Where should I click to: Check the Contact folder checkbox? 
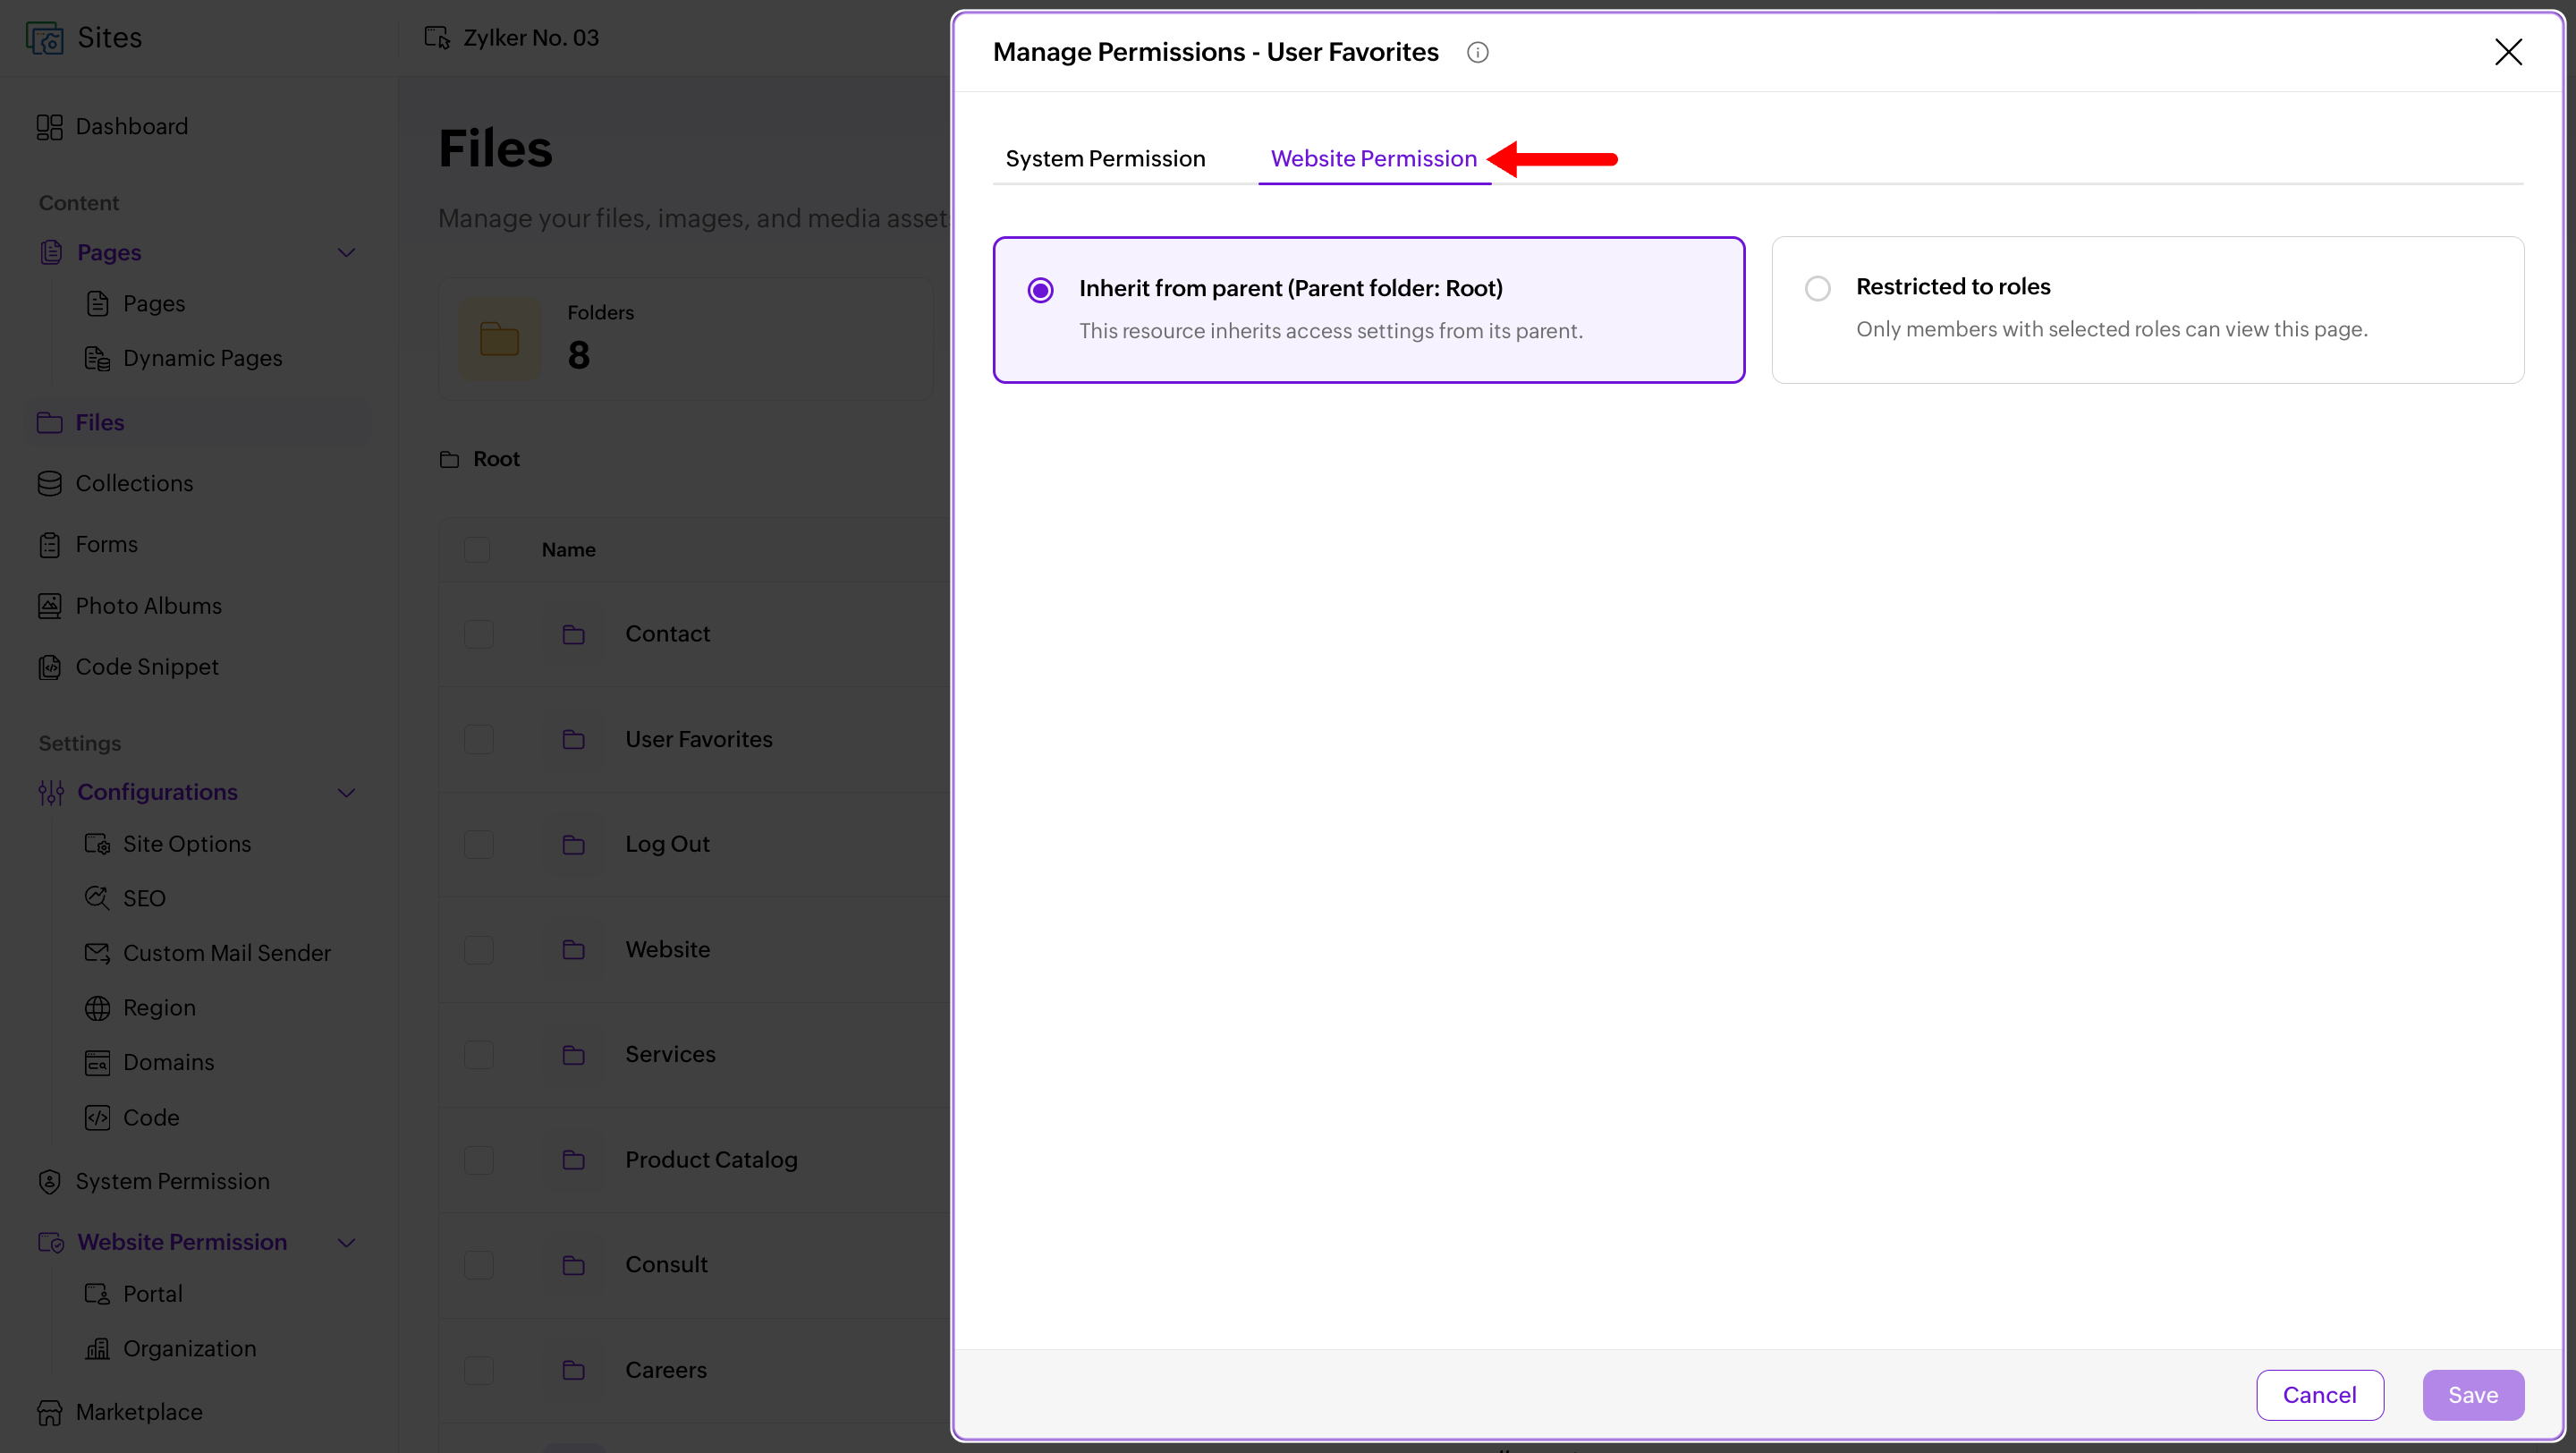pos(479,634)
